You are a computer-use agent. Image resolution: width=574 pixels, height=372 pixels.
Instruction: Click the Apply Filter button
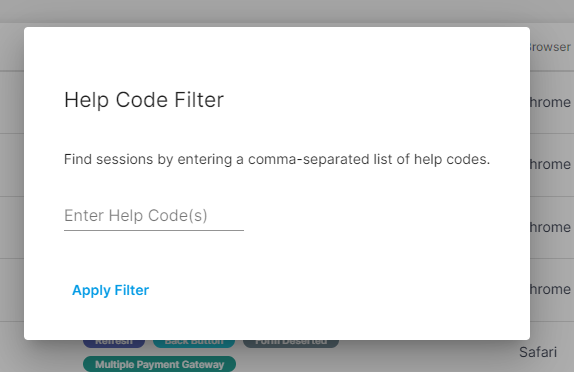[x=111, y=290]
